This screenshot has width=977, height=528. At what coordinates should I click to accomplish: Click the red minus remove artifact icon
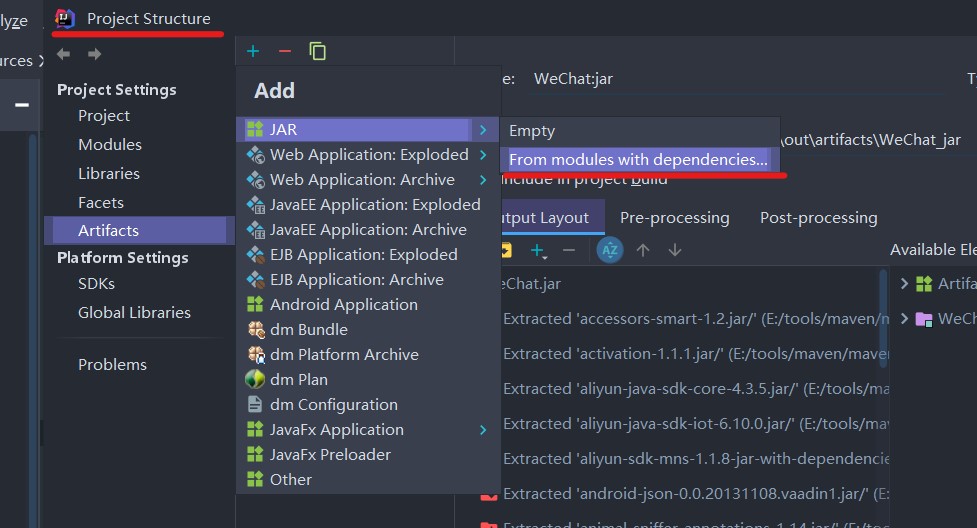(x=284, y=51)
